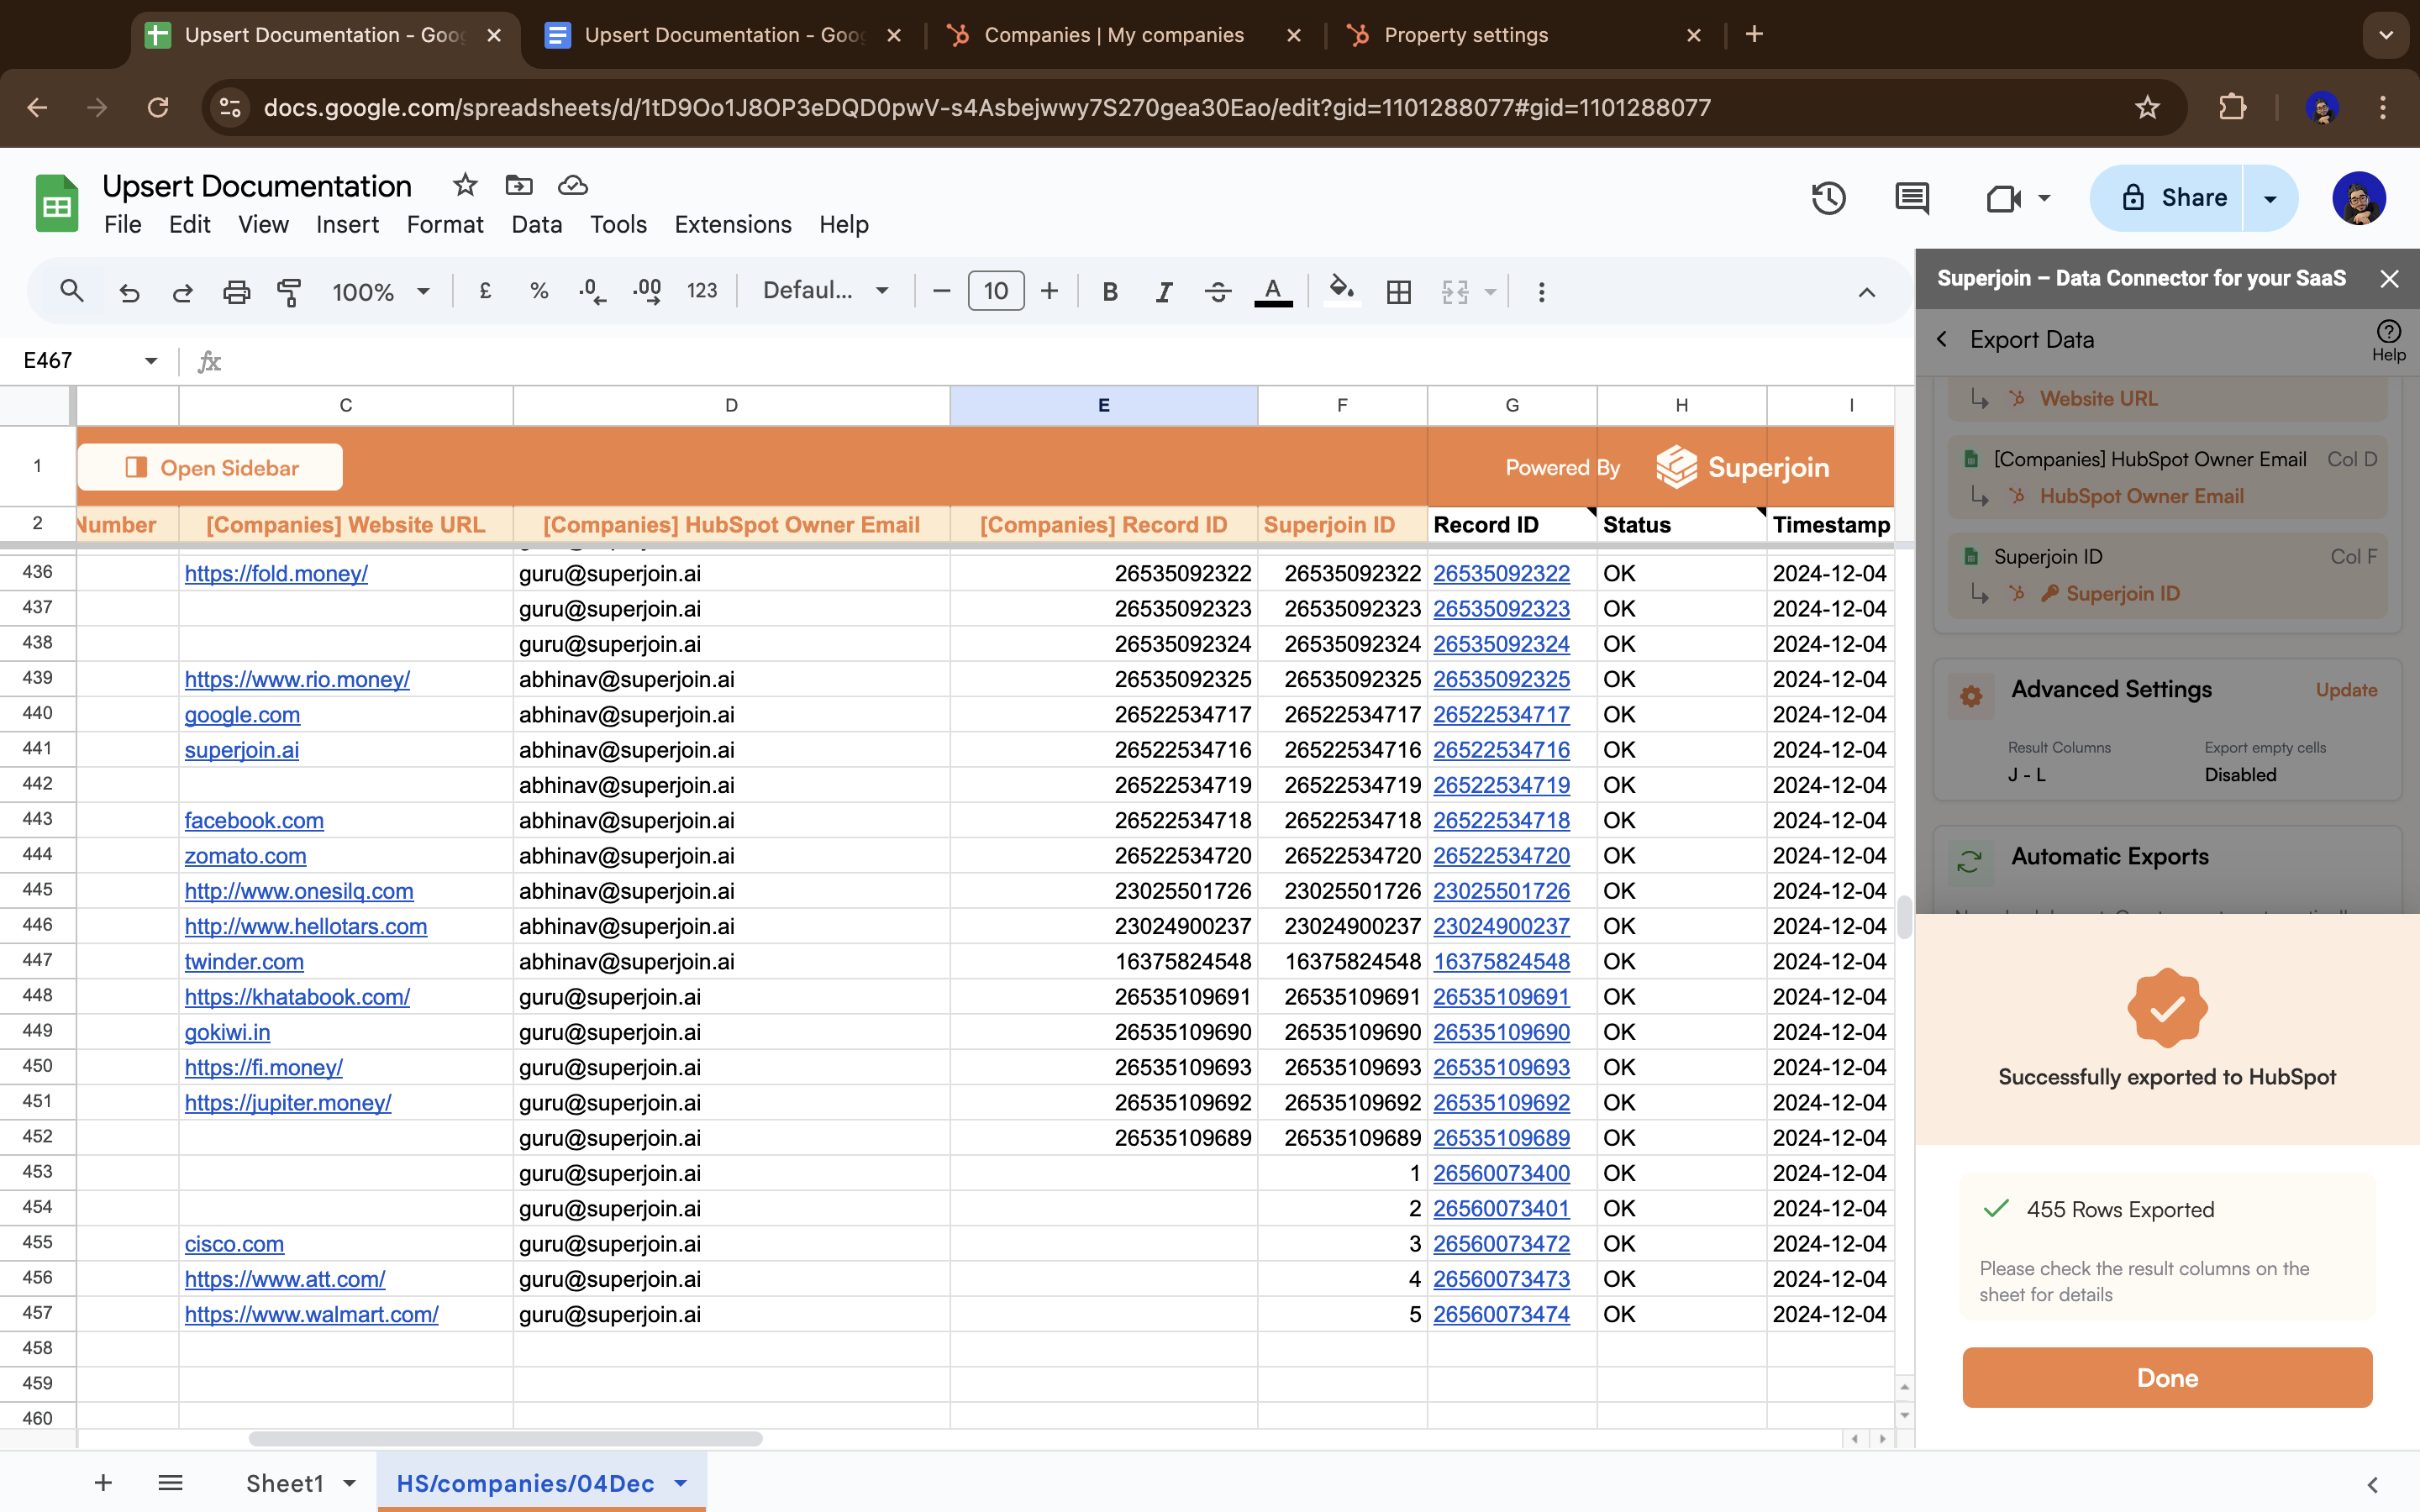The image size is (2420, 1512).
Task: Click the print icon in toolbar
Action: 236,292
